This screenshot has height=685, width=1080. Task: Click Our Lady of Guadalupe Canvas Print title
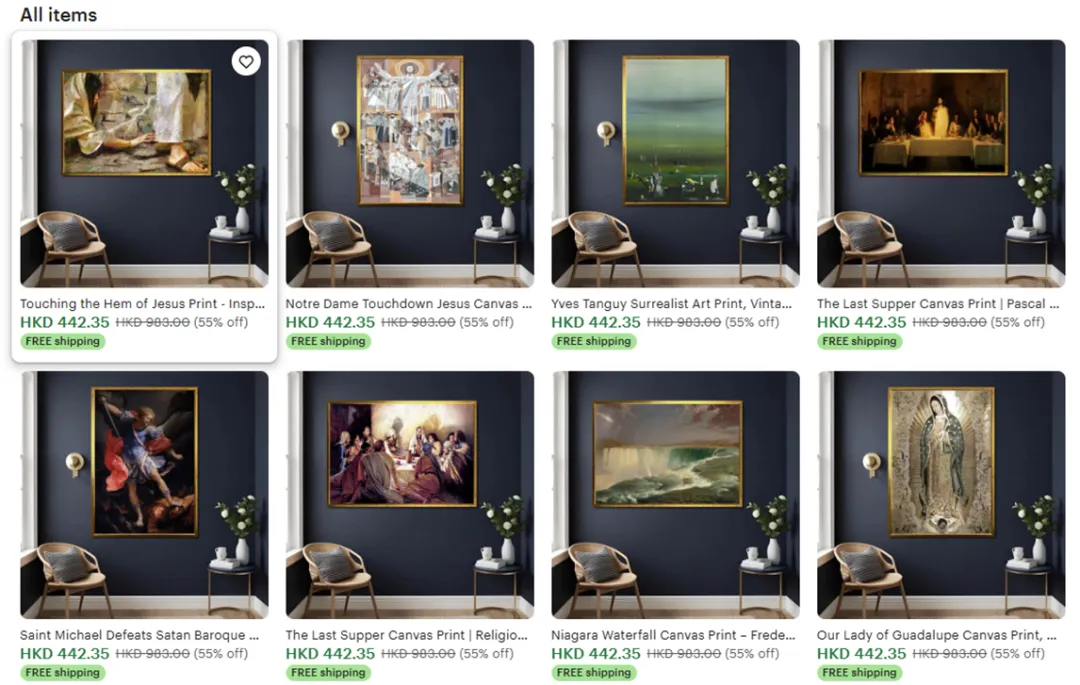point(937,635)
